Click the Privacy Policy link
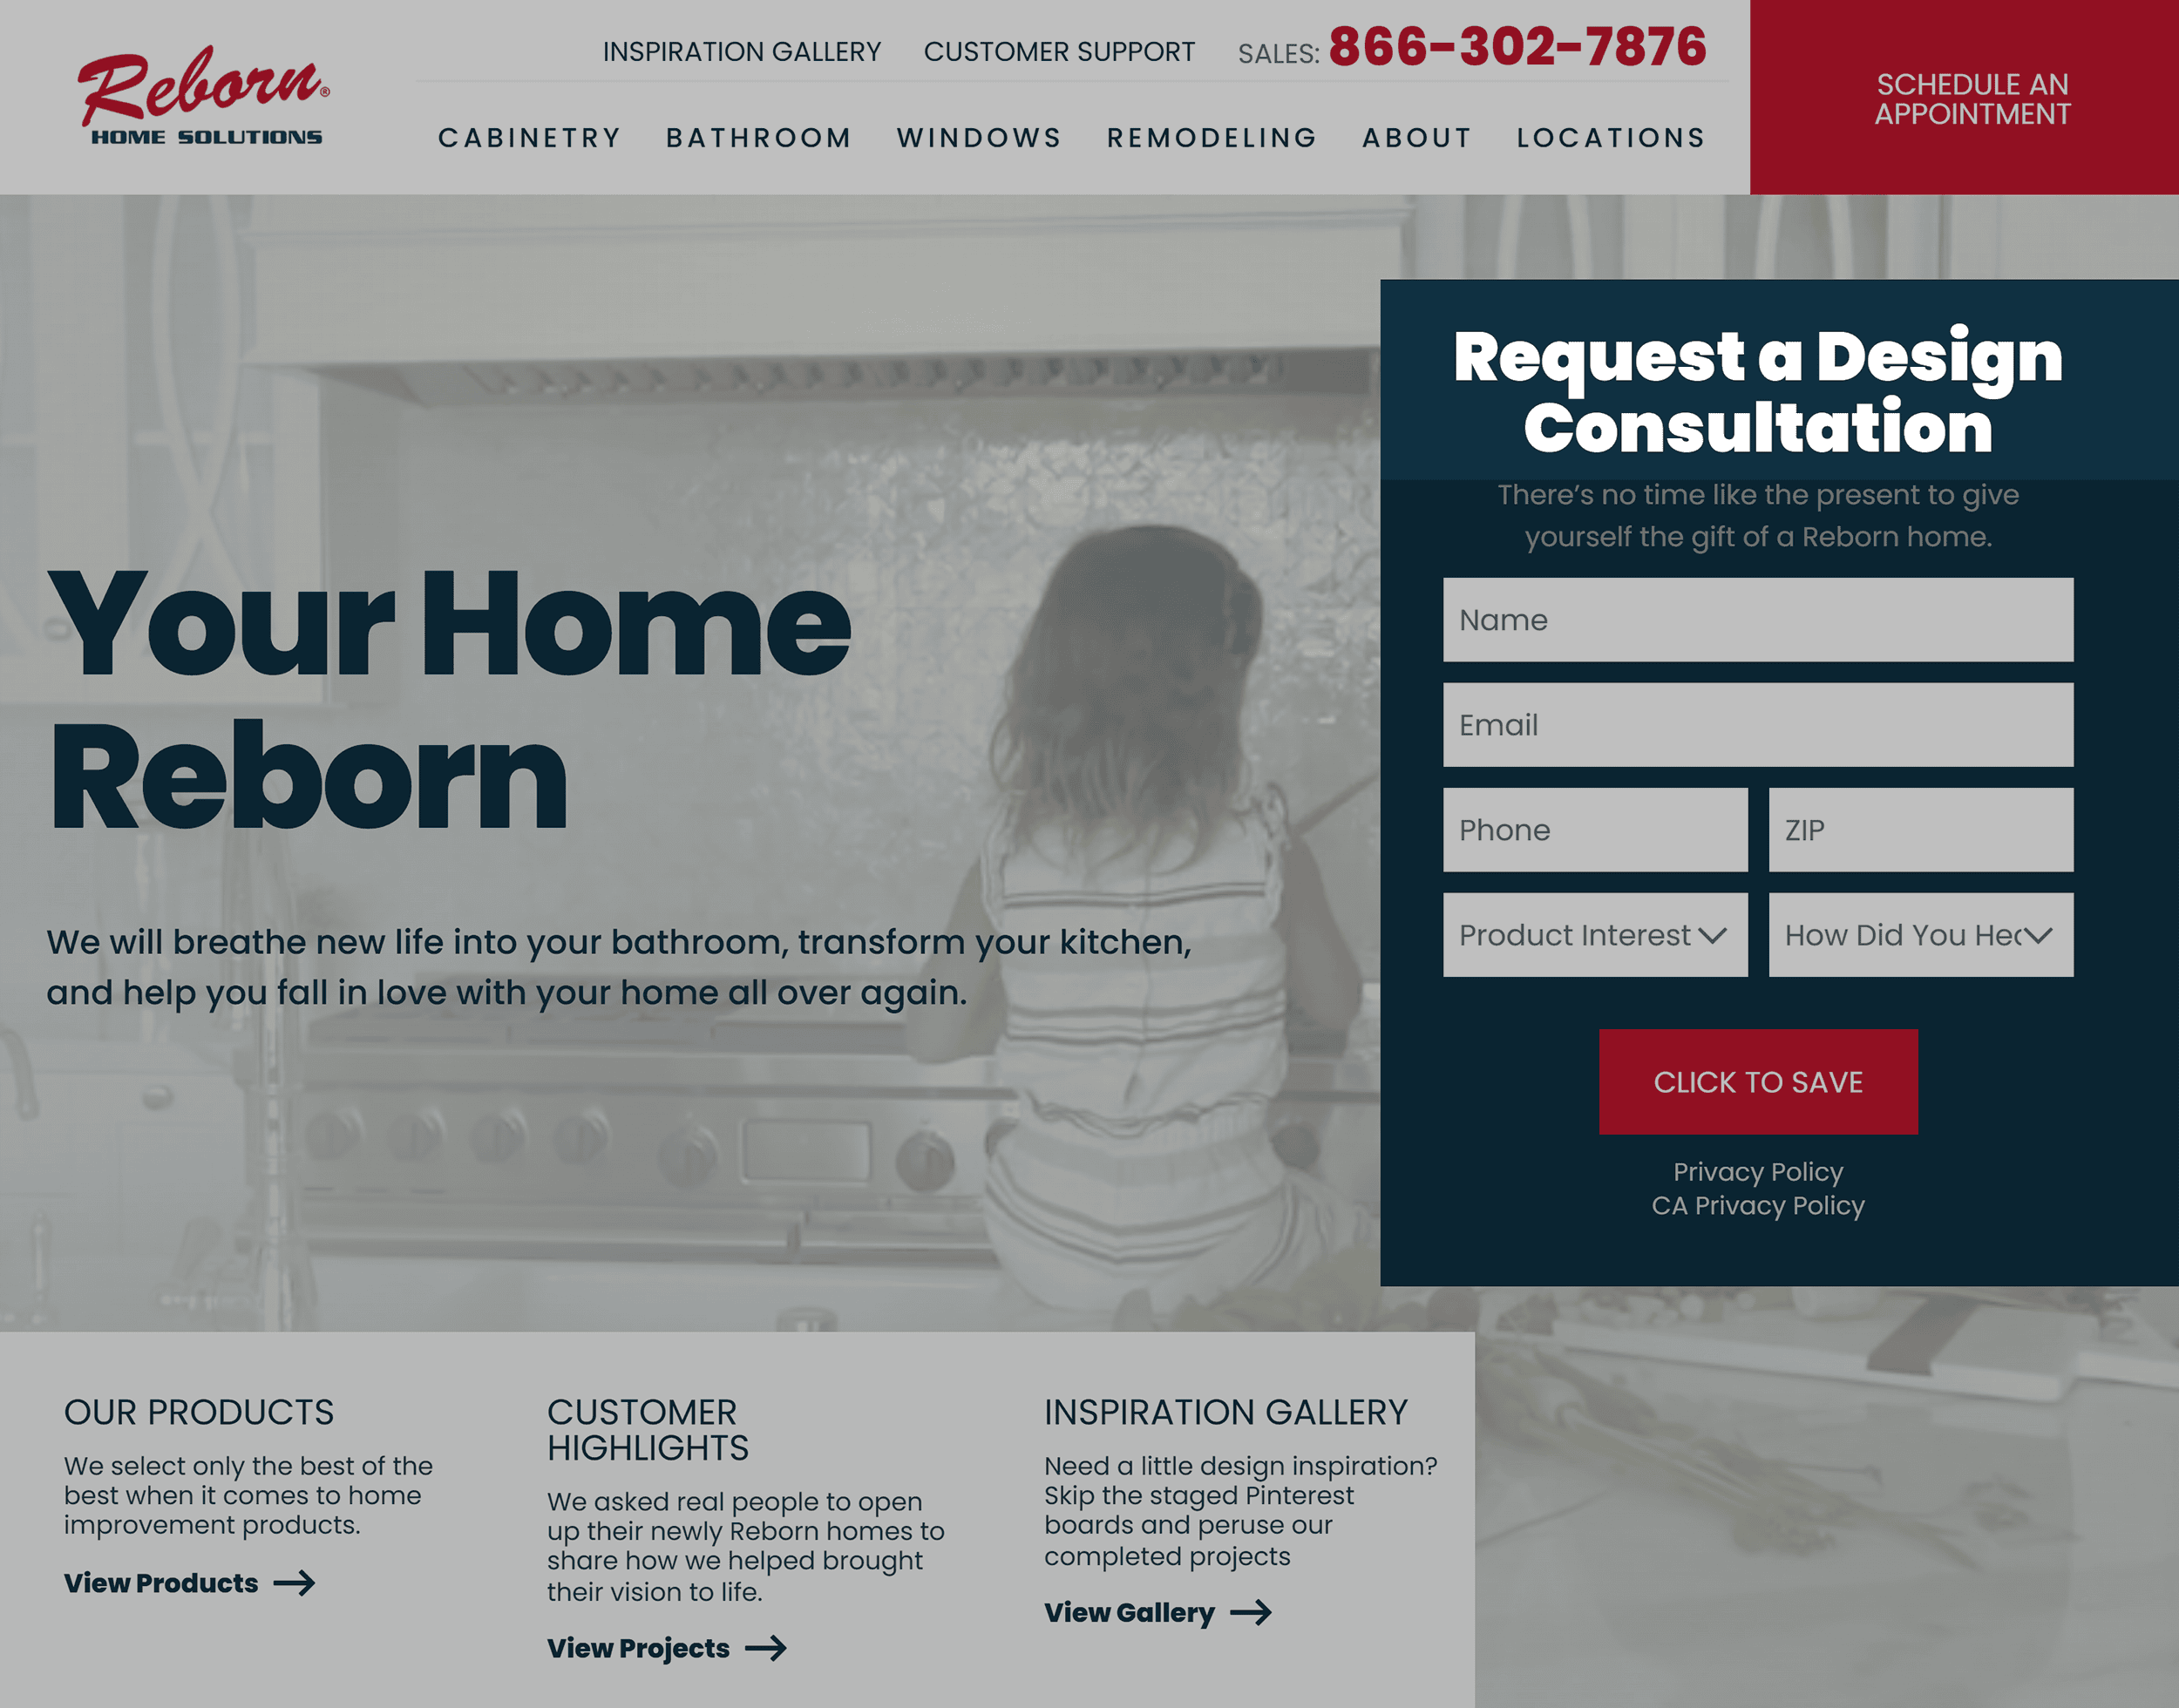The image size is (2179, 1708). (x=1758, y=1170)
